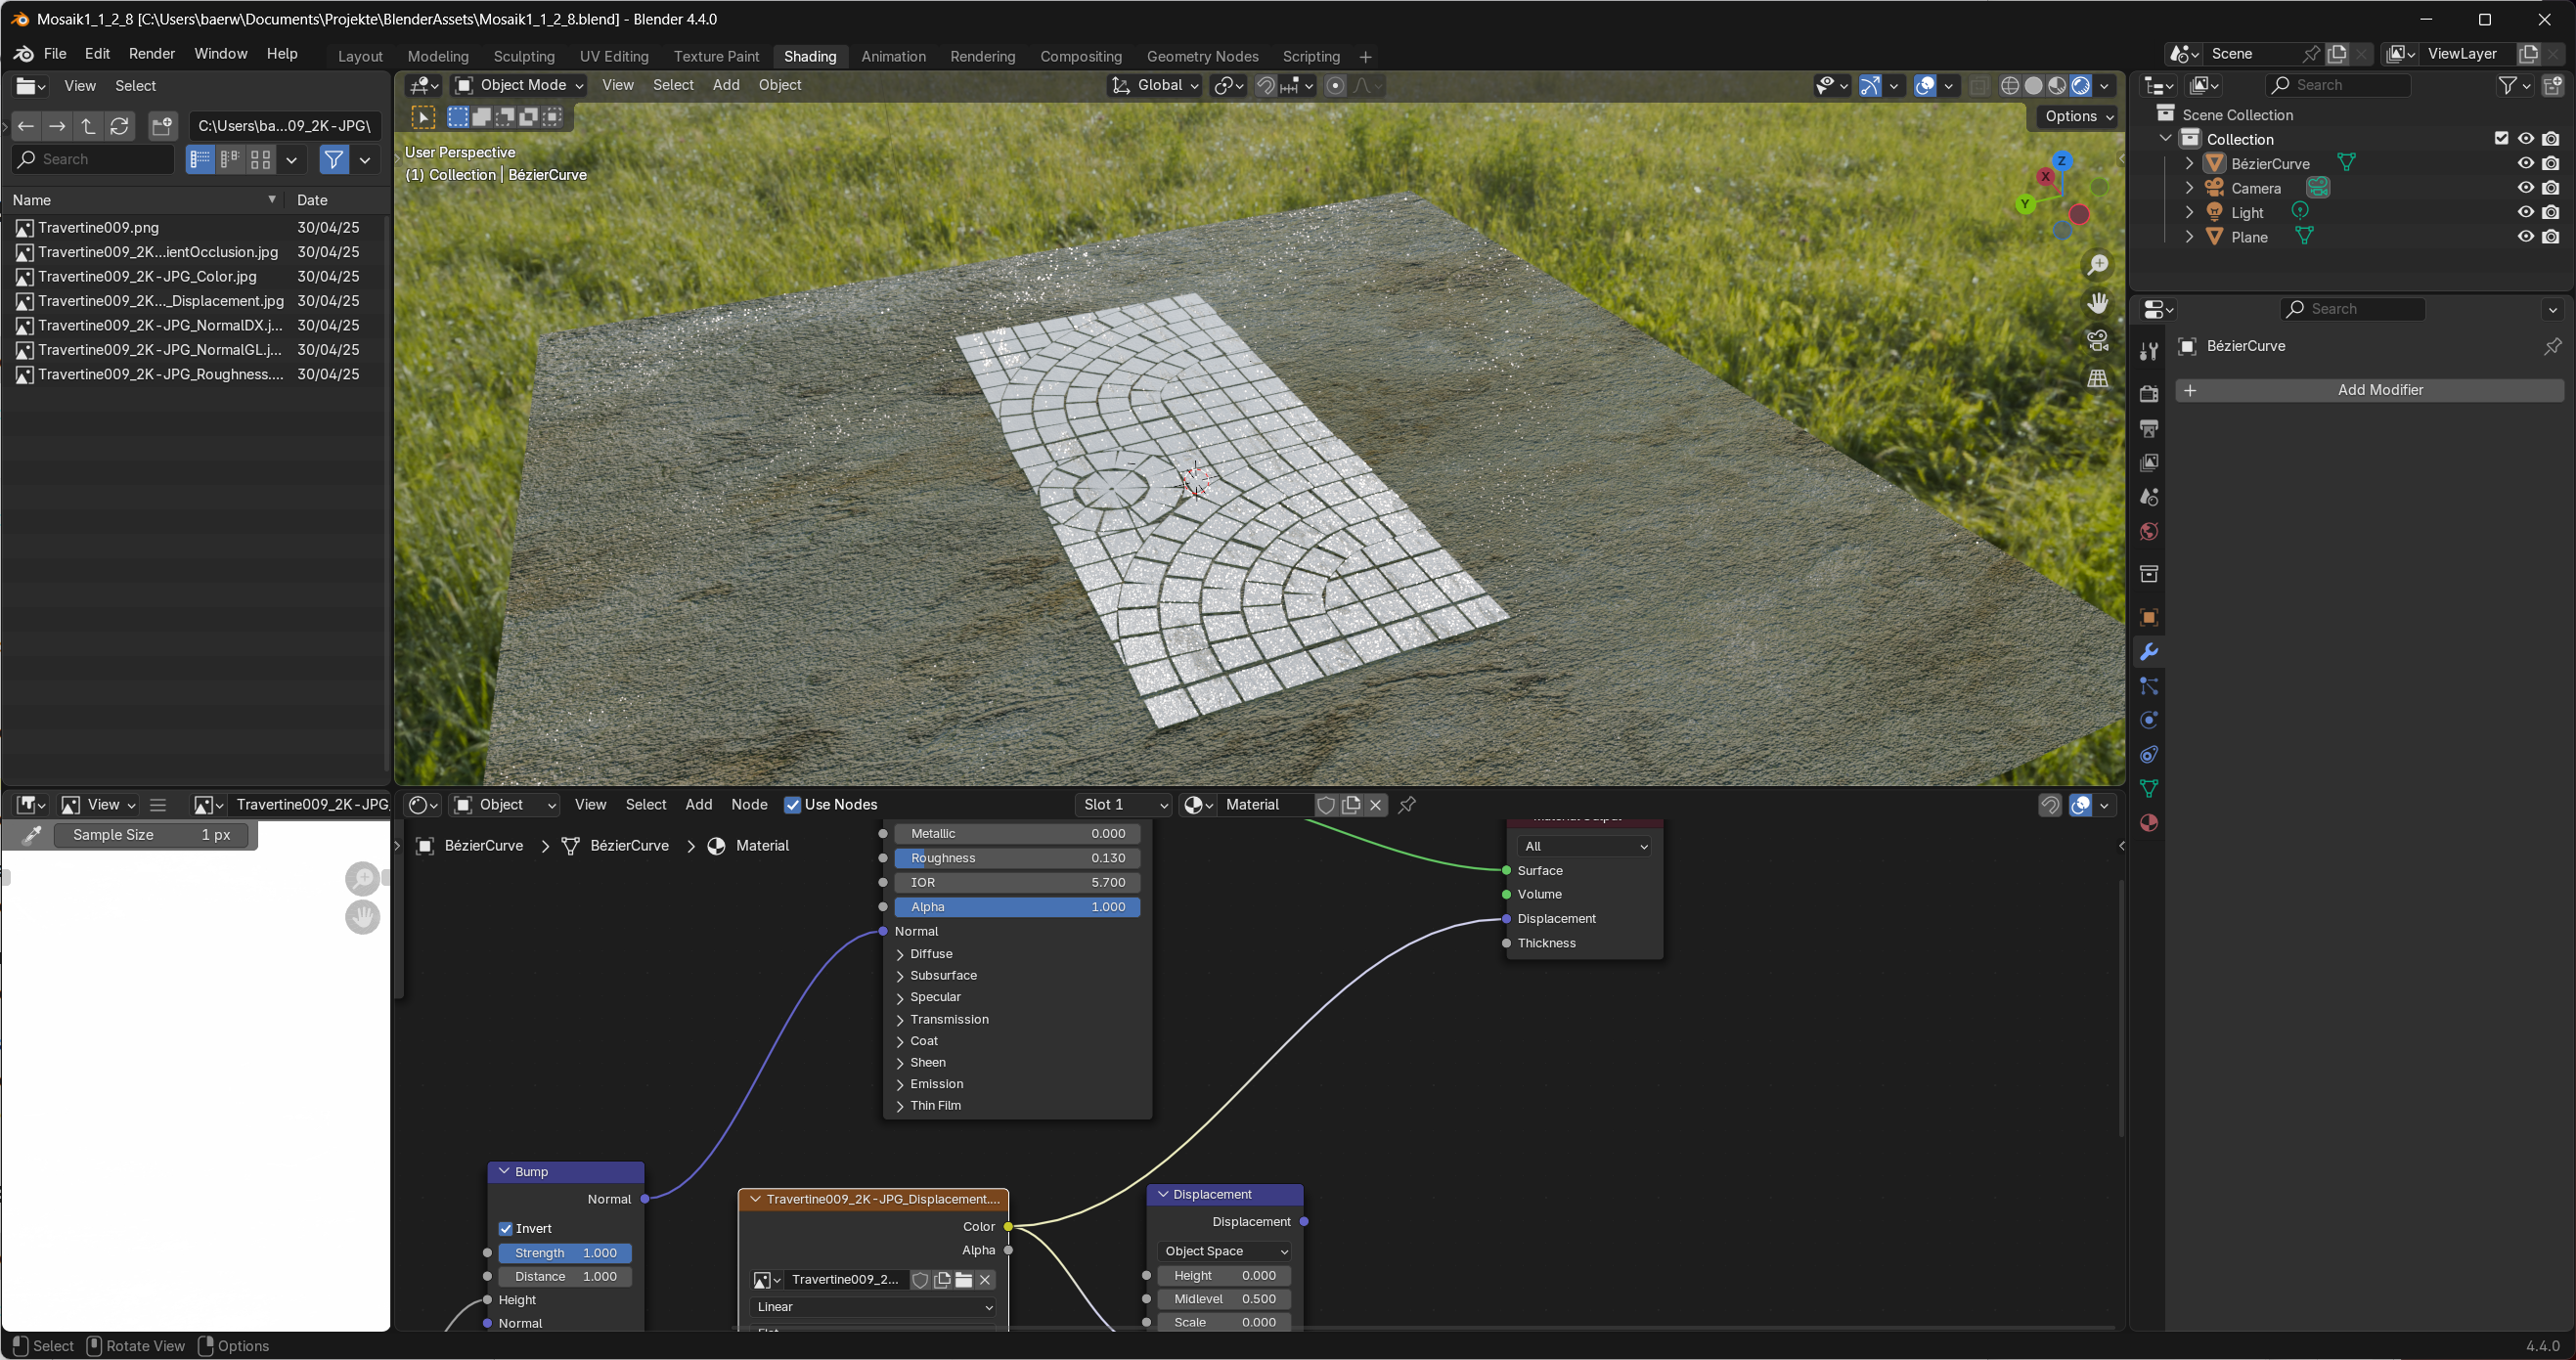
Task: Uncheck Invert on the Bump node
Action: pyautogui.click(x=506, y=1228)
